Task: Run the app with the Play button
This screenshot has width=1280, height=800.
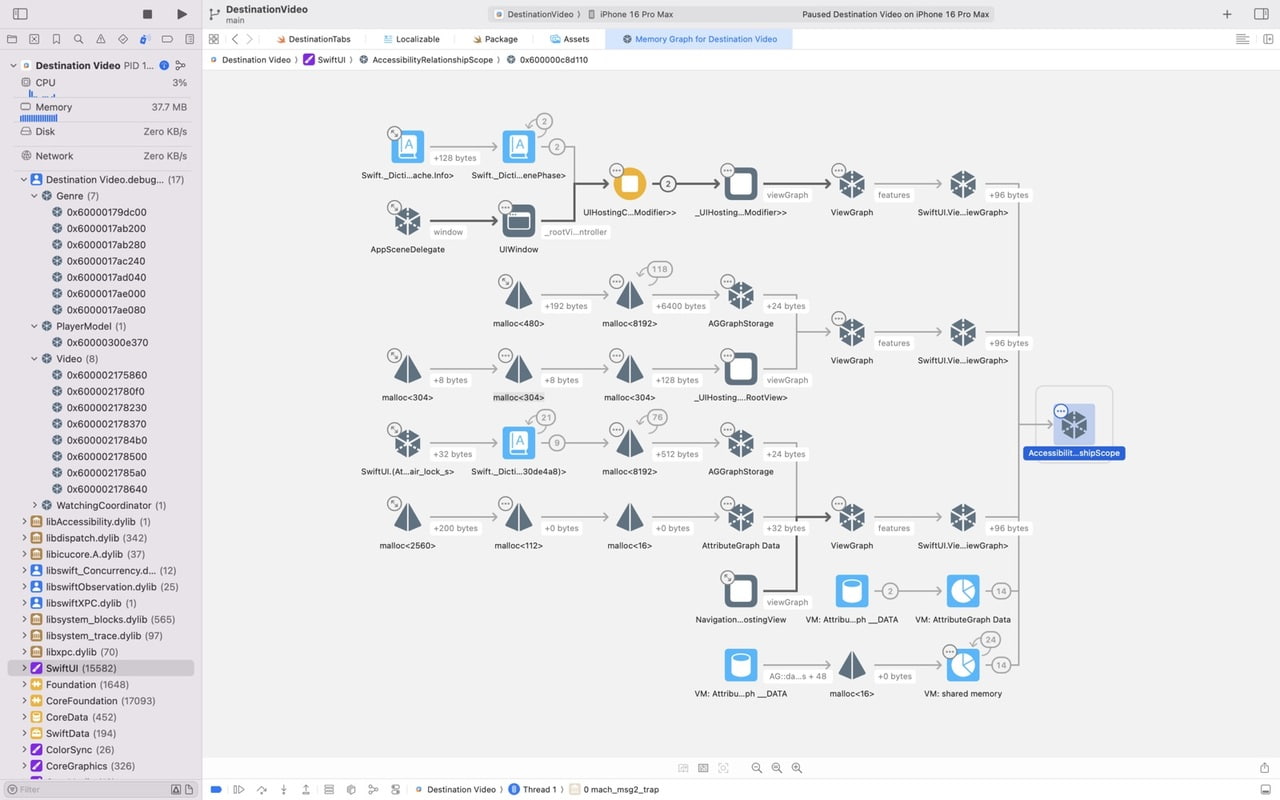Action: (x=182, y=14)
